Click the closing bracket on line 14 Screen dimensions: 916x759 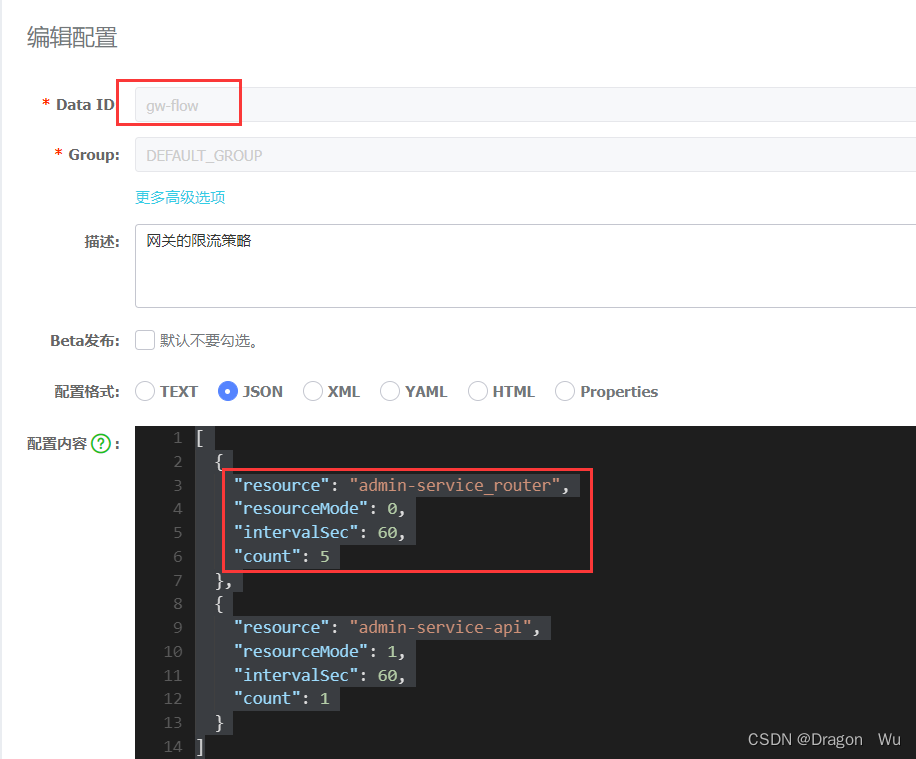tap(200, 745)
